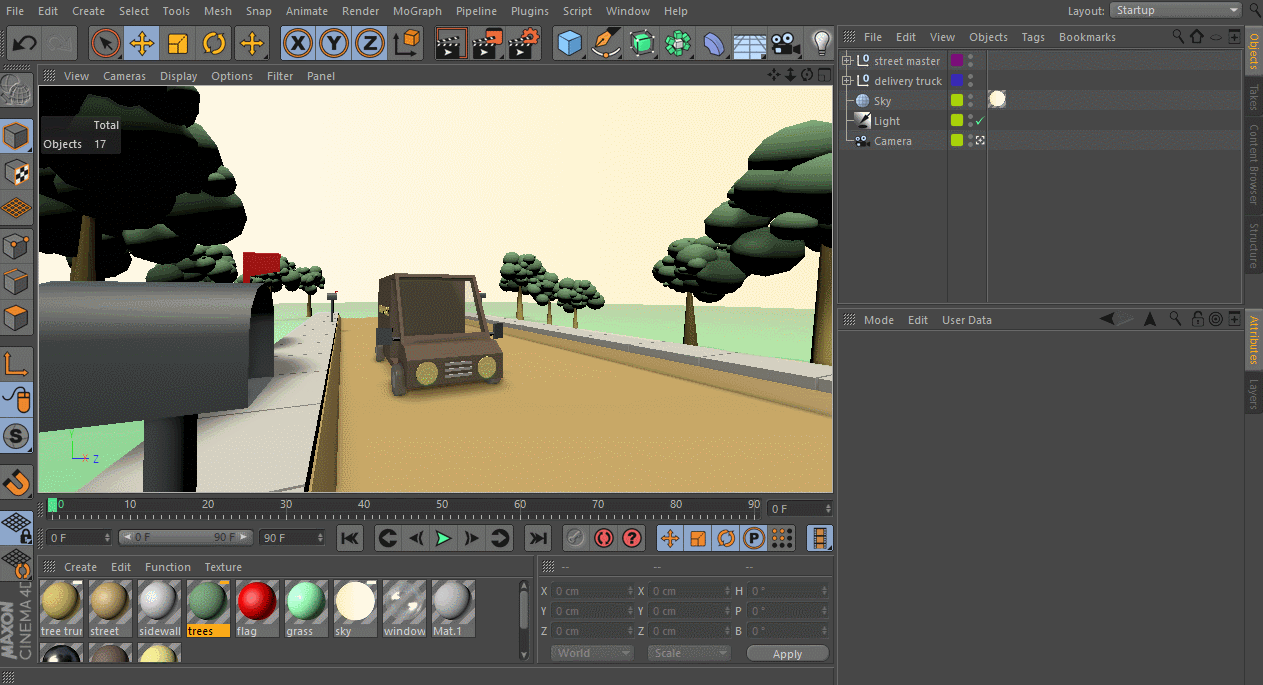Viewport: 1263px width, 685px height.
Task: Select the trees material
Action: tap(208, 608)
